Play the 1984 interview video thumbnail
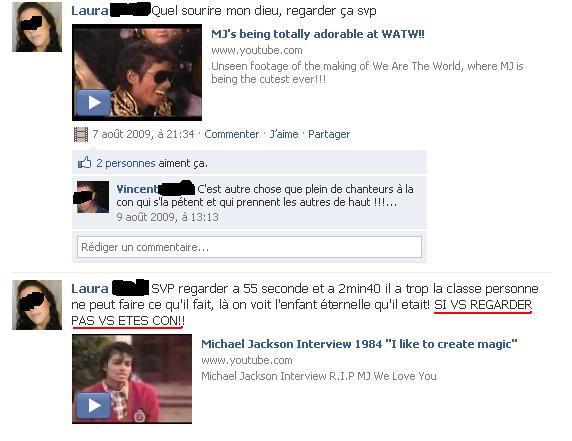Screen dimensions: 572x441 click(132, 379)
